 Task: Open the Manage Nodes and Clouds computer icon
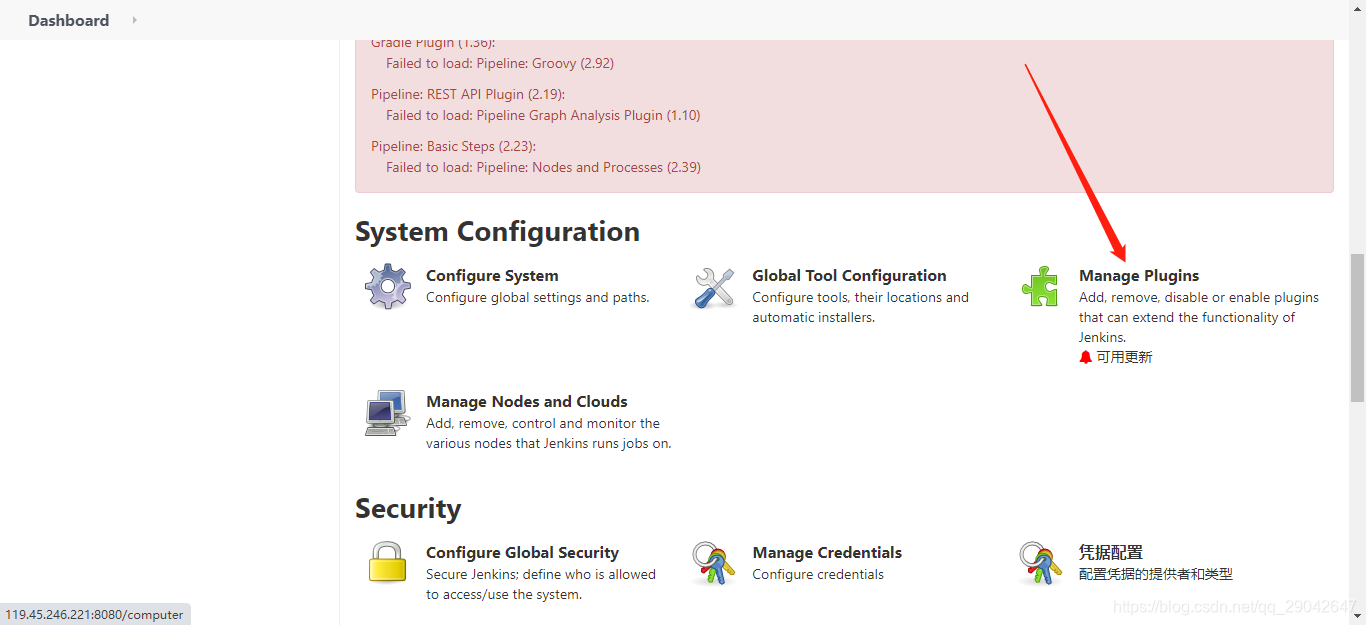coord(387,413)
